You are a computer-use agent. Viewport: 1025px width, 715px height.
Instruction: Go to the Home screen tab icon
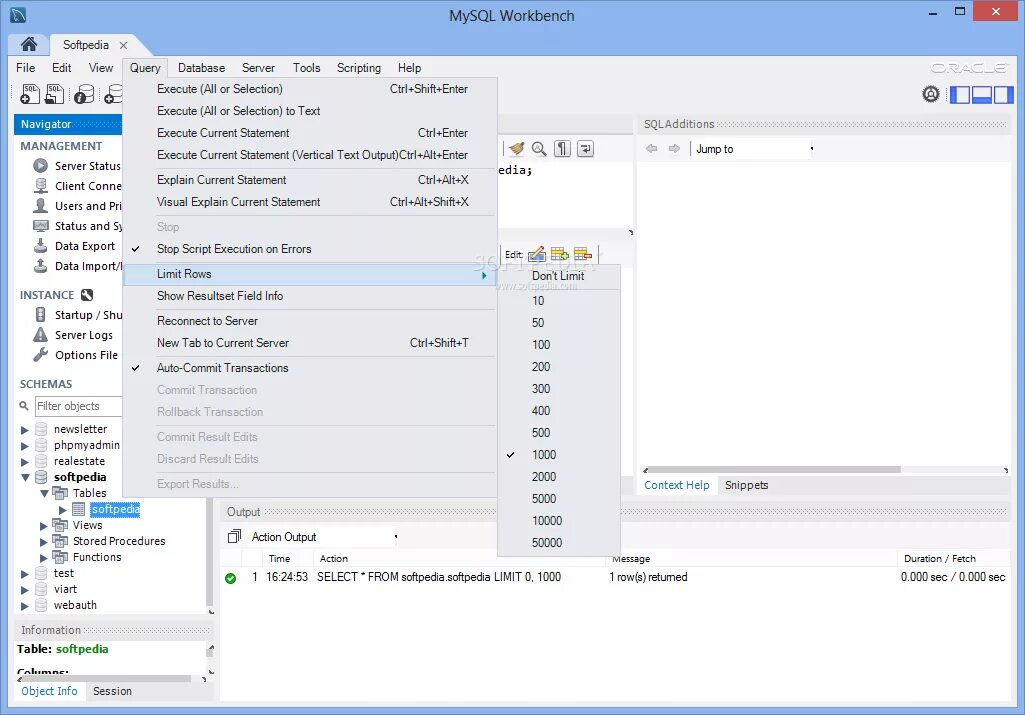pos(28,44)
